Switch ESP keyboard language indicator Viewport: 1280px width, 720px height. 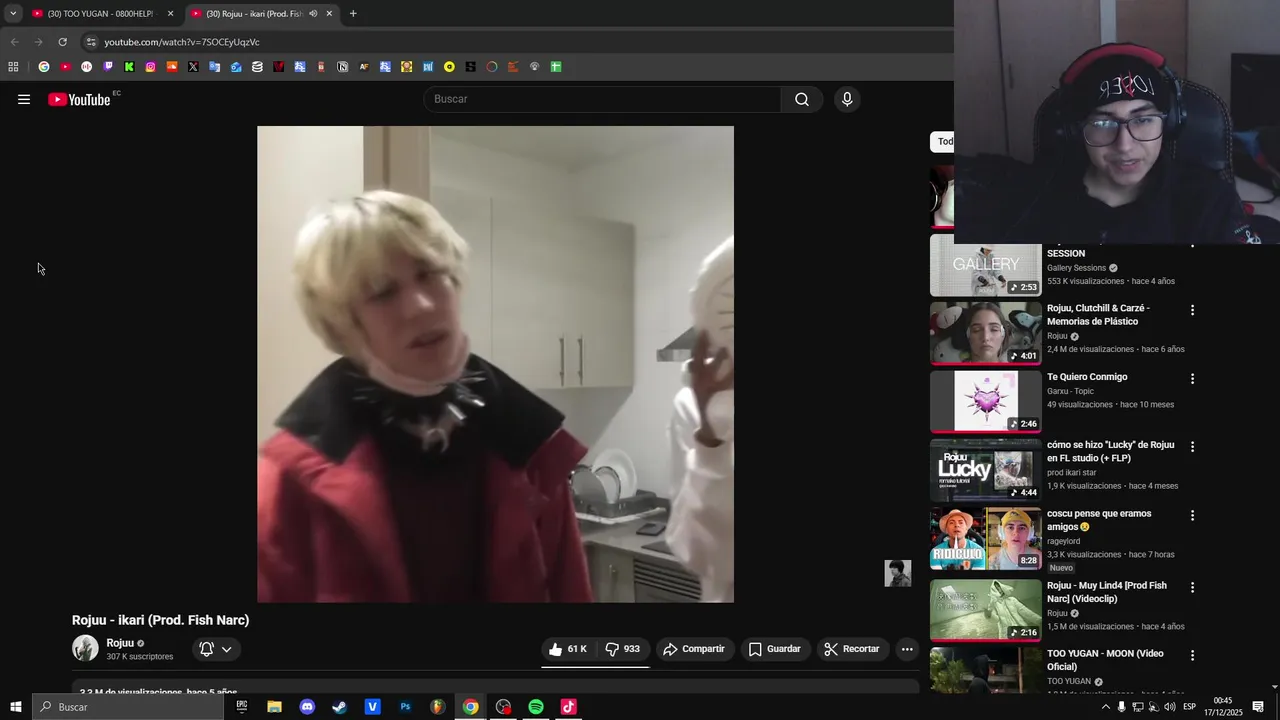click(x=1189, y=707)
